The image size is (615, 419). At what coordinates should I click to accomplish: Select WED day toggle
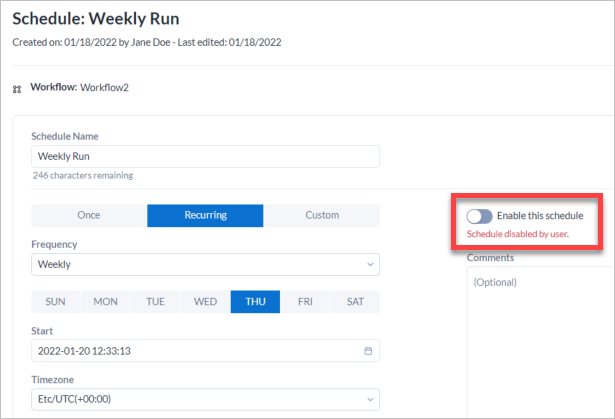[206, 302]
